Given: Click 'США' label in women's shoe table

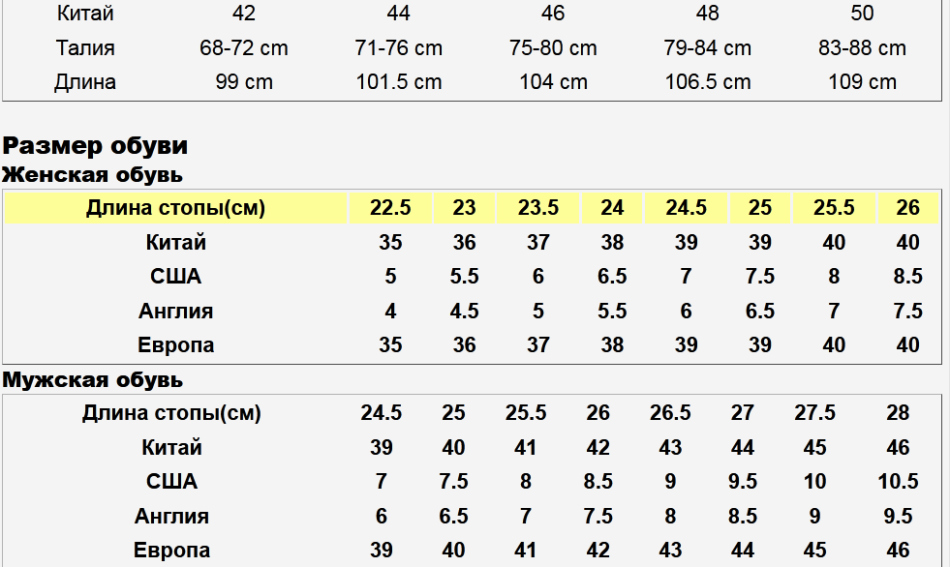Looking at the screenshot, I should click(x=175, y=277).
